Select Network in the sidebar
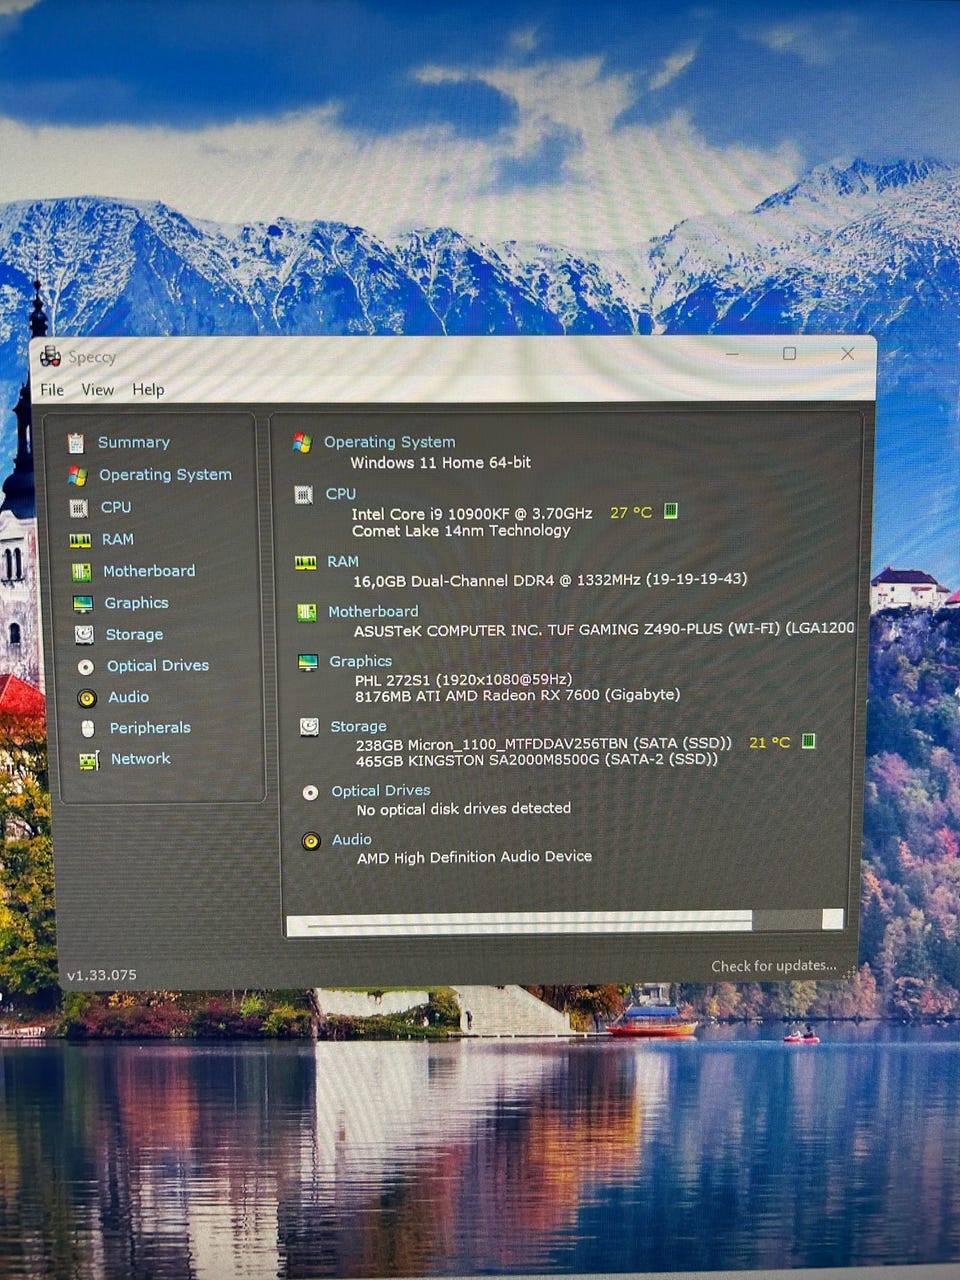Screen dimensions: 960x1280 pos(141,760)
